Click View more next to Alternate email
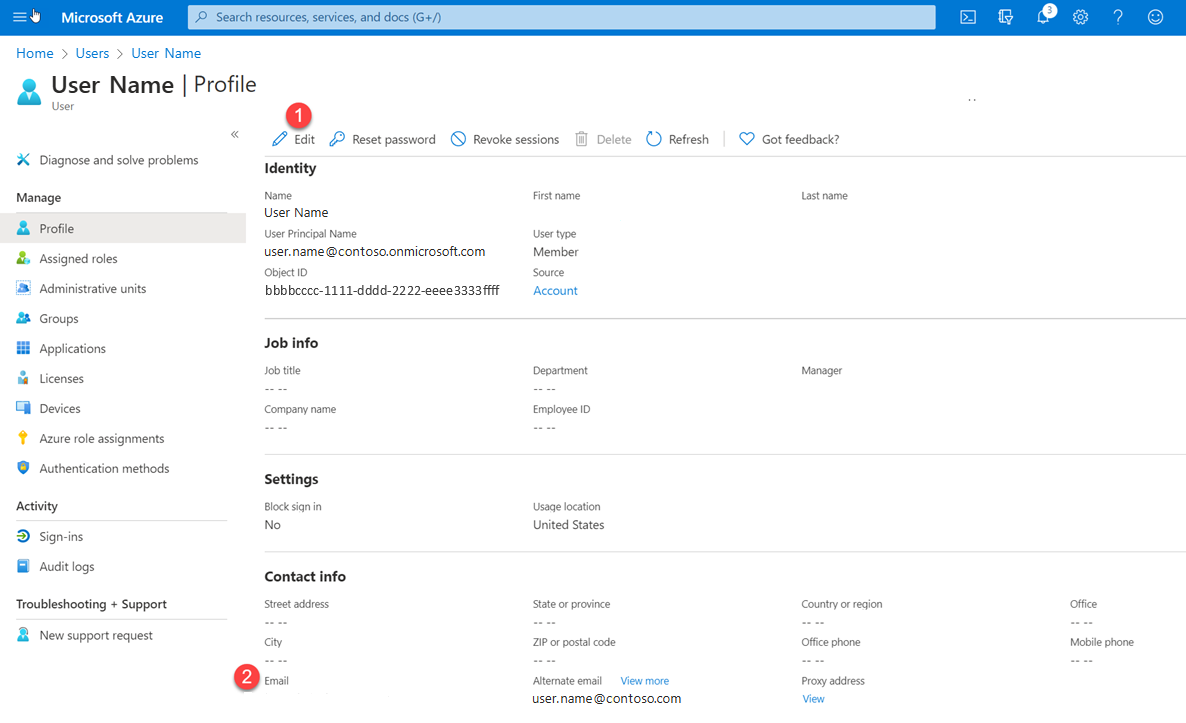 644,680
